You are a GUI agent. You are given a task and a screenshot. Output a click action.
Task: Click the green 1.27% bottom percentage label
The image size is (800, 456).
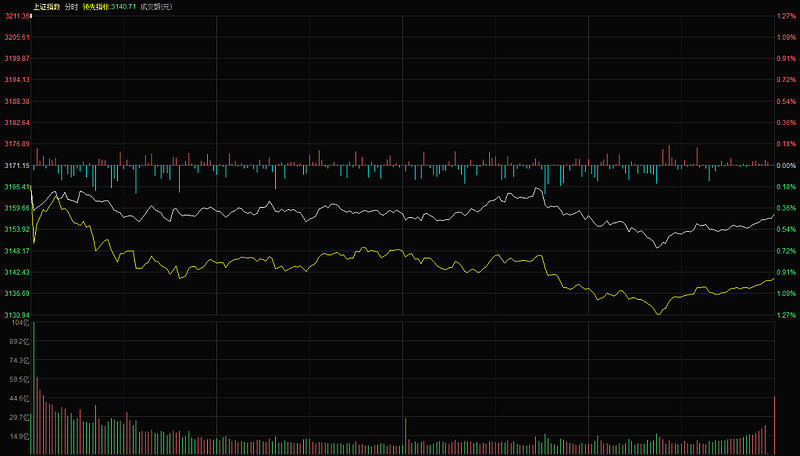pos(786,315)
